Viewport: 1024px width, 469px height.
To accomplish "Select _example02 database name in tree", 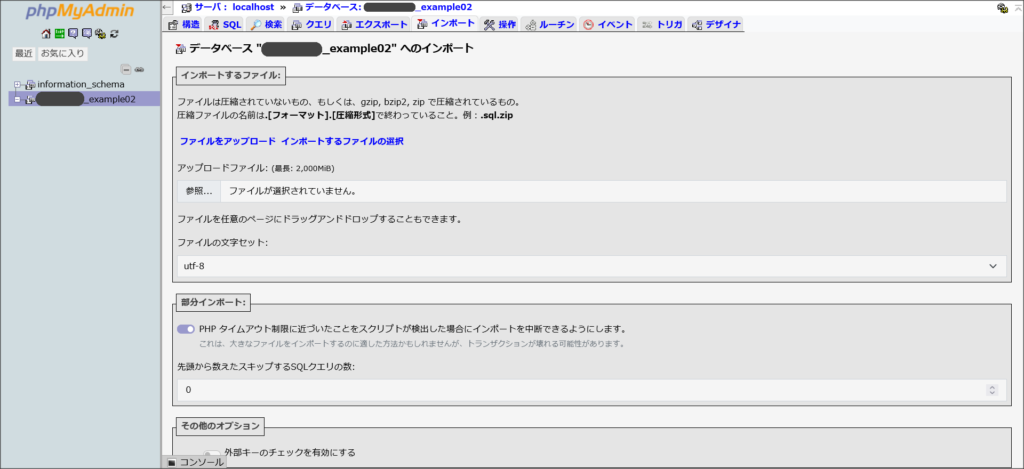I will coord(86,99).
